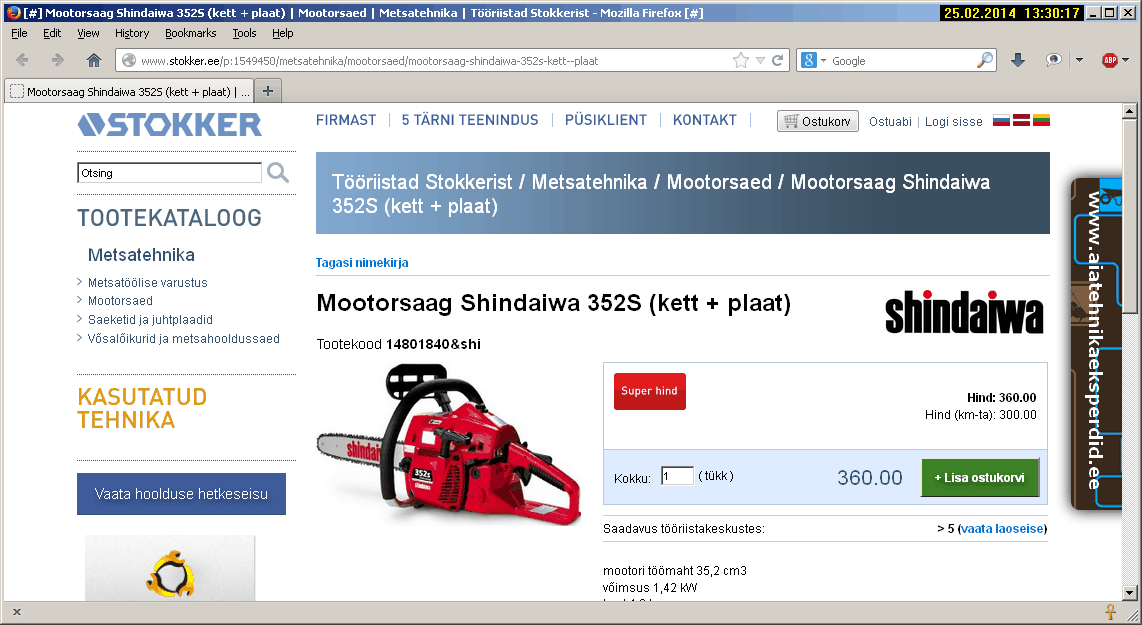The width and height of the screenshot is (1142, 625).
Task: Reload the page with the refresh icon
Action: (x=778, y=60)
